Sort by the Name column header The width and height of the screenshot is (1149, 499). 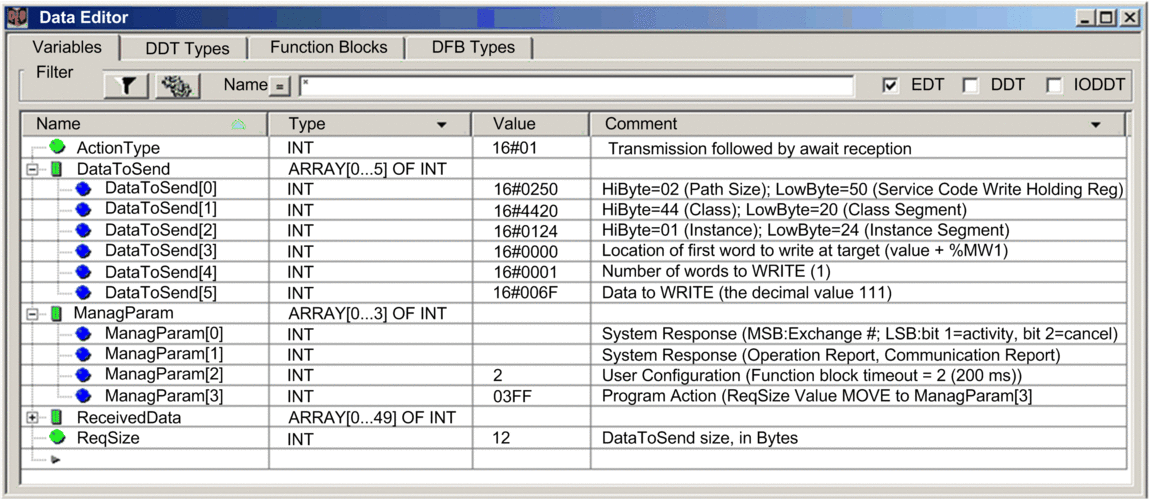point(140,124)
